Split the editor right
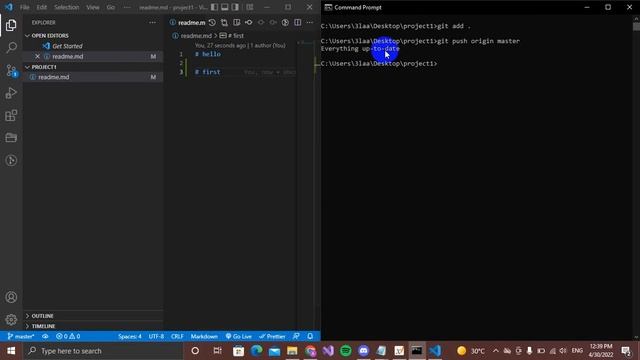This screenshot has height=360, width=640. (298, 22)
